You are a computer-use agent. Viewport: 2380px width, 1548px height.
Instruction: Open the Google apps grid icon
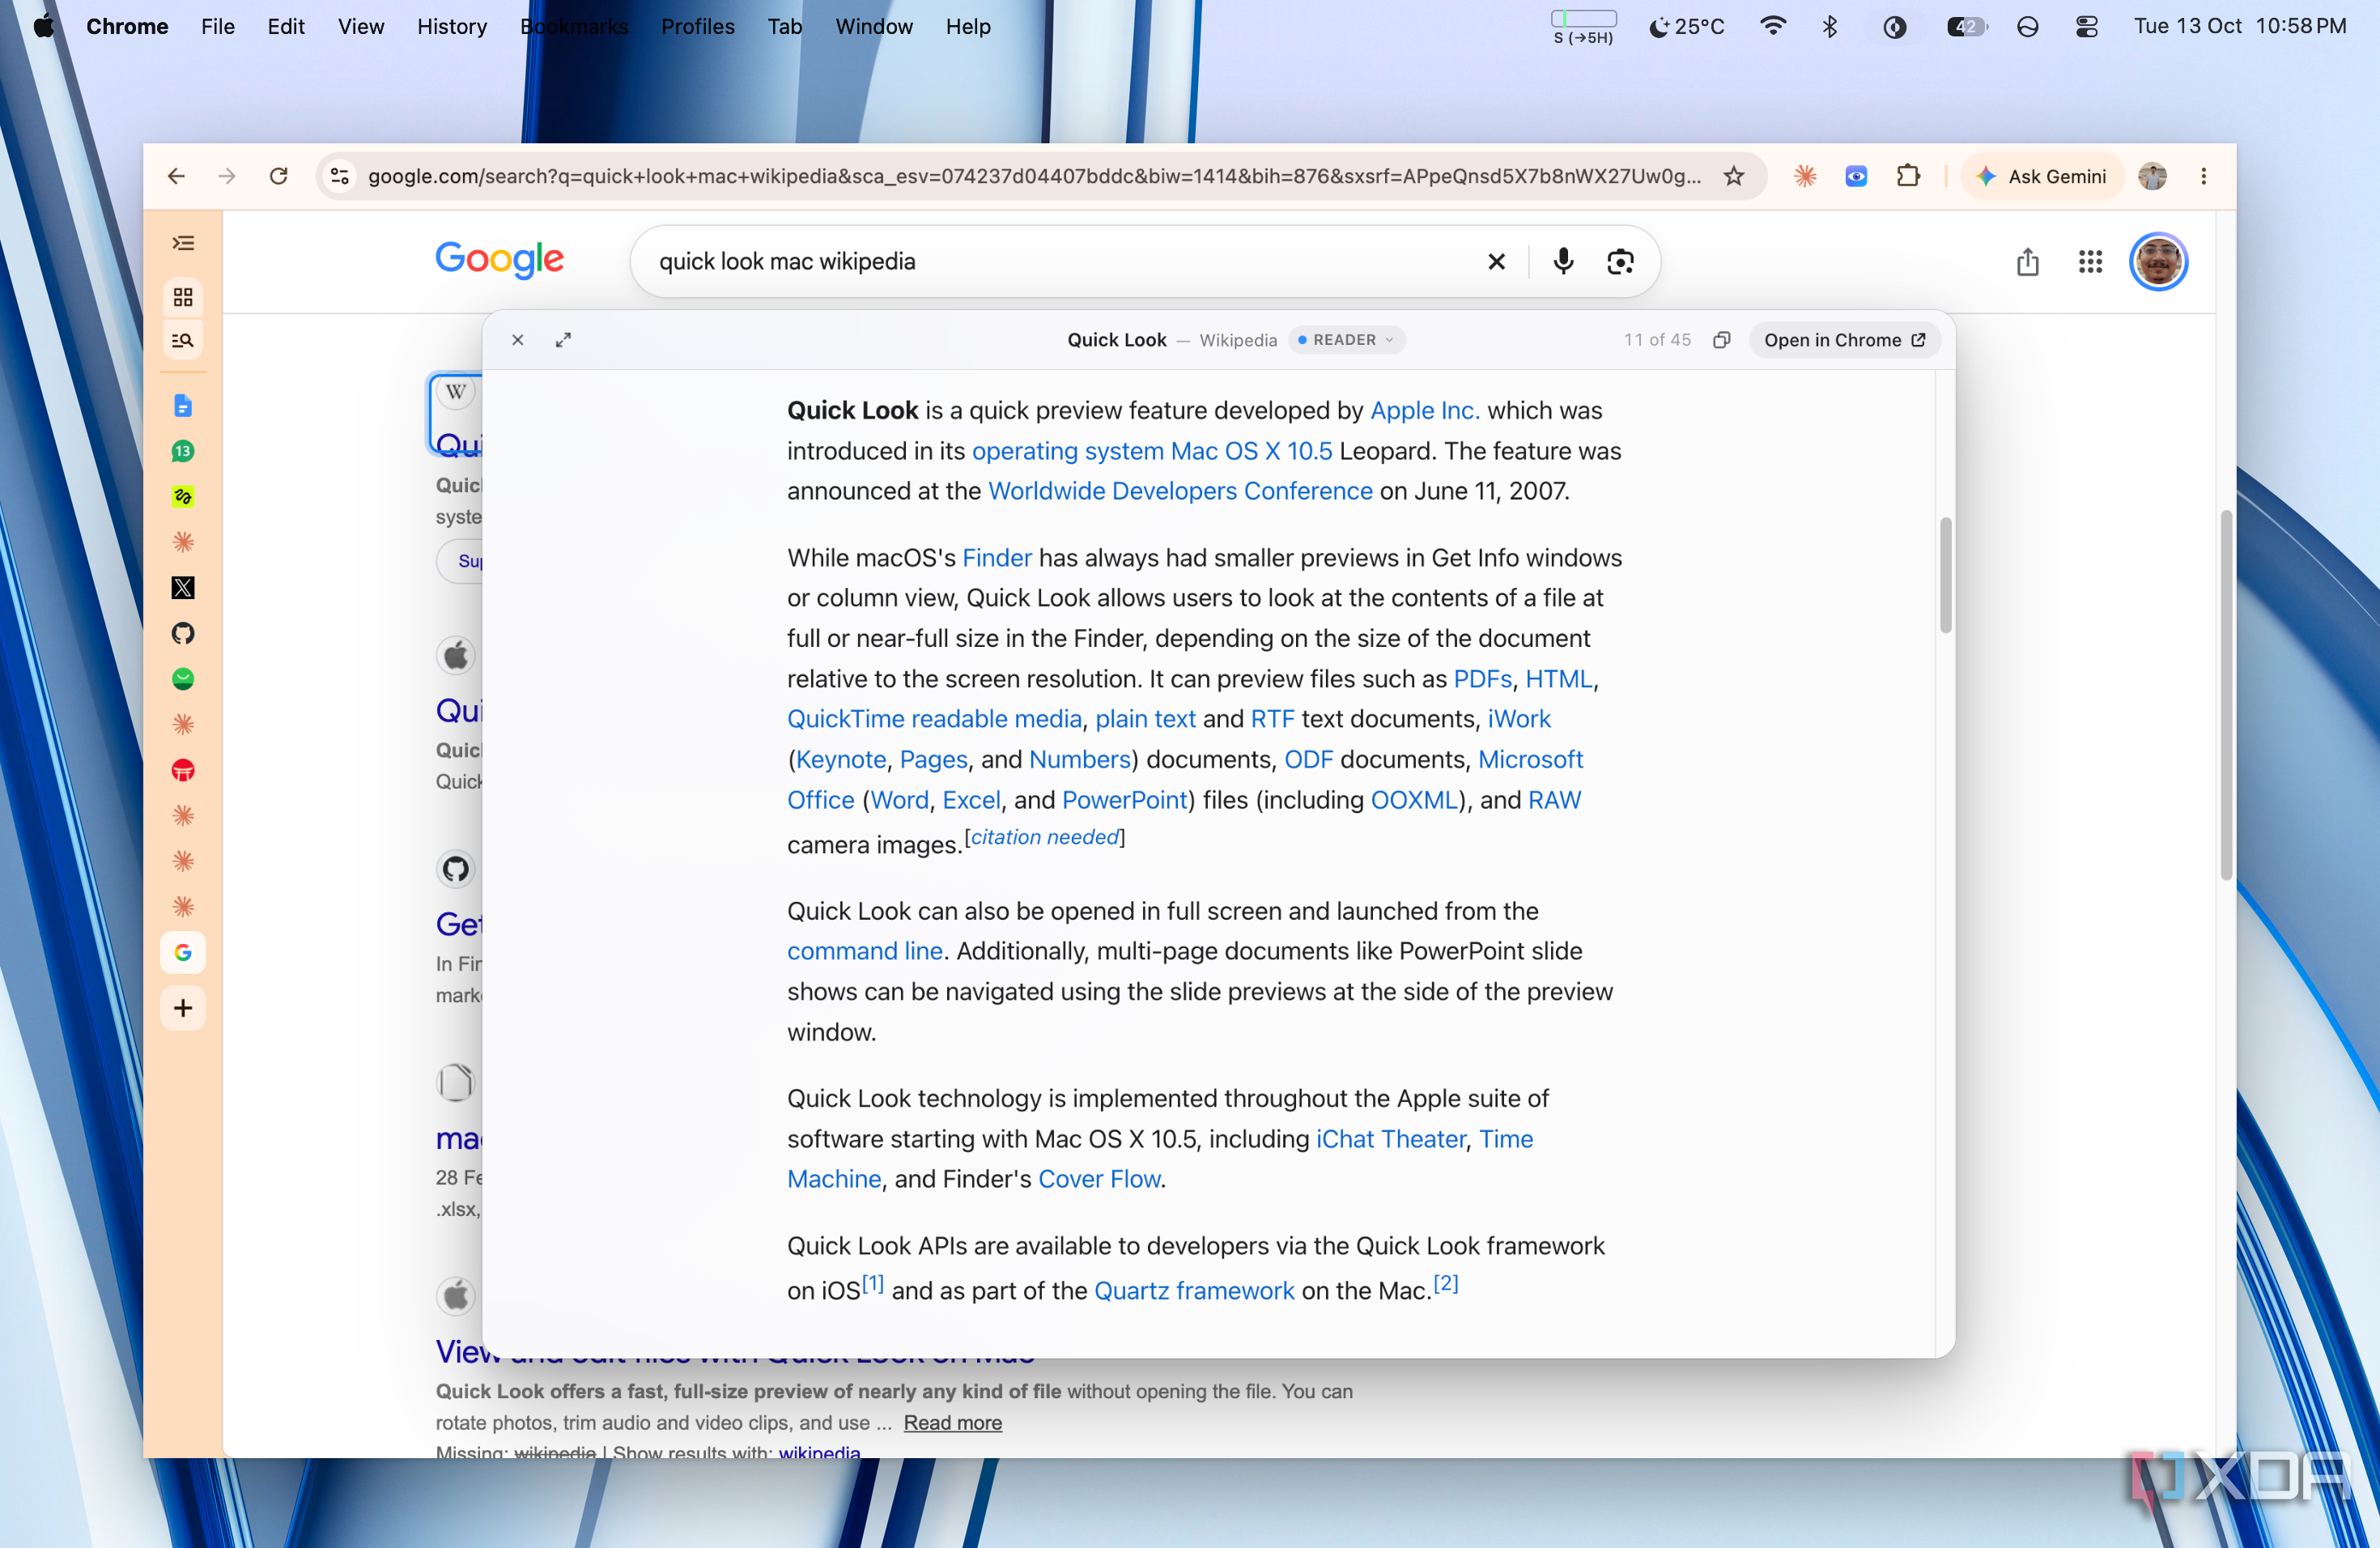pos(2090,262)
